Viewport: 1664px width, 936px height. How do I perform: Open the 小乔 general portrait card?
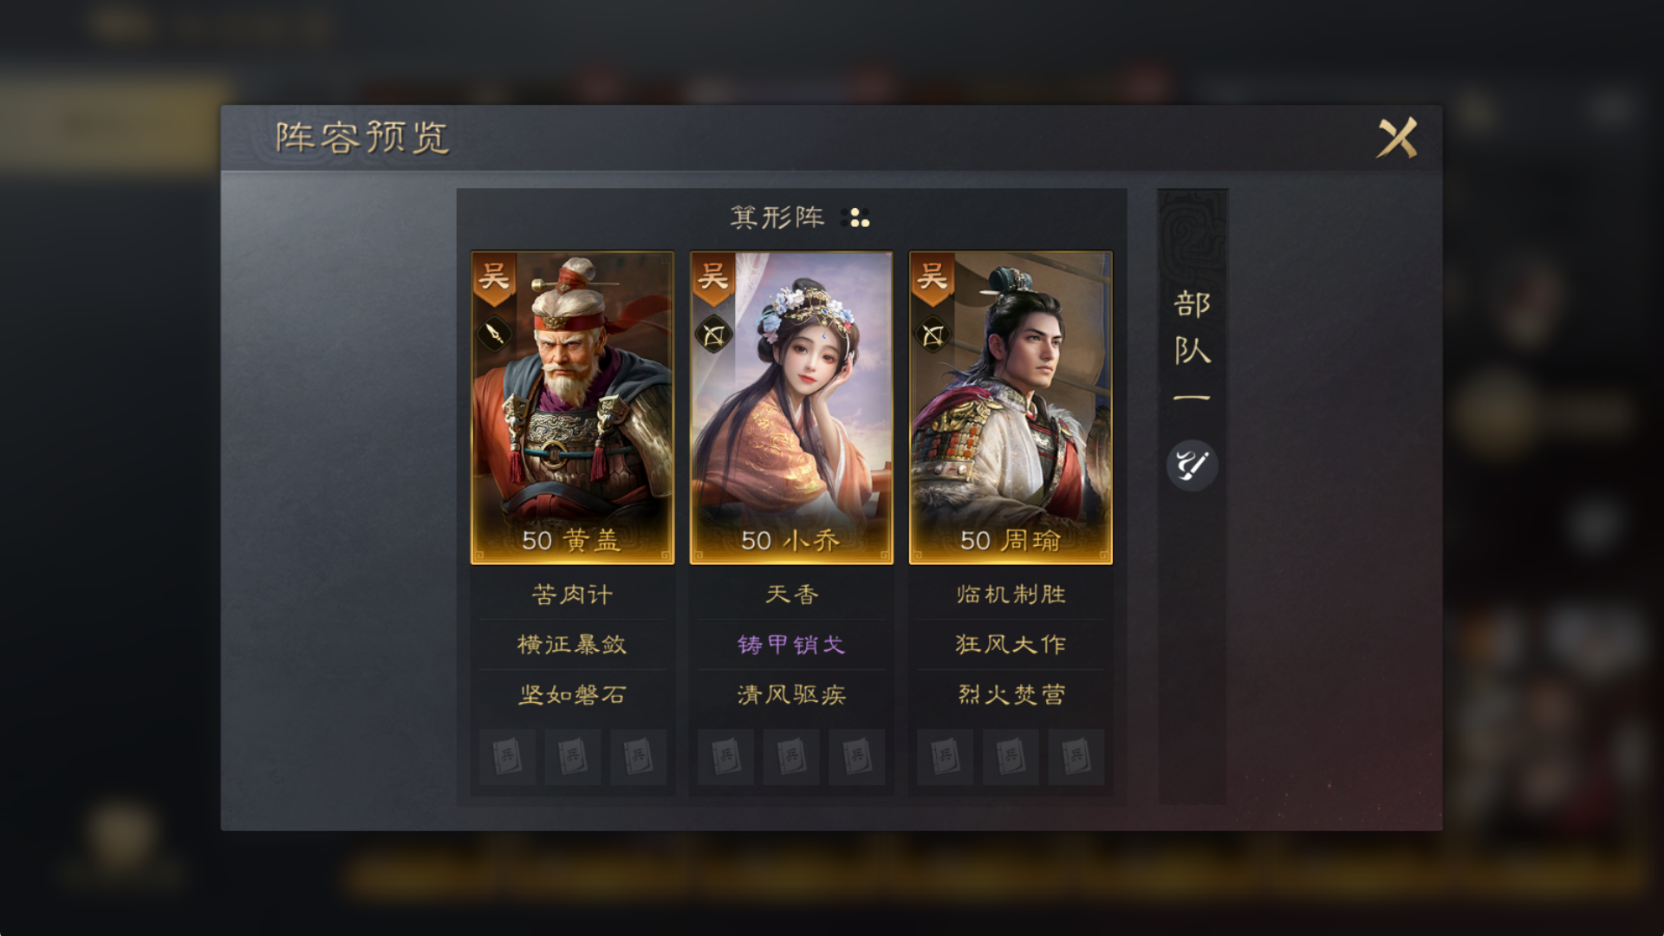(791, 407)
